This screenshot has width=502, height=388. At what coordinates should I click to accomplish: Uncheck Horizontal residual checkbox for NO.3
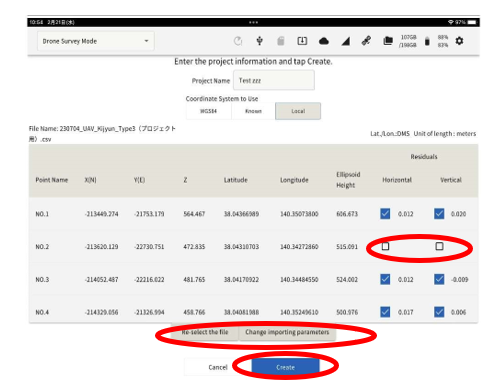tap(385, 279)
